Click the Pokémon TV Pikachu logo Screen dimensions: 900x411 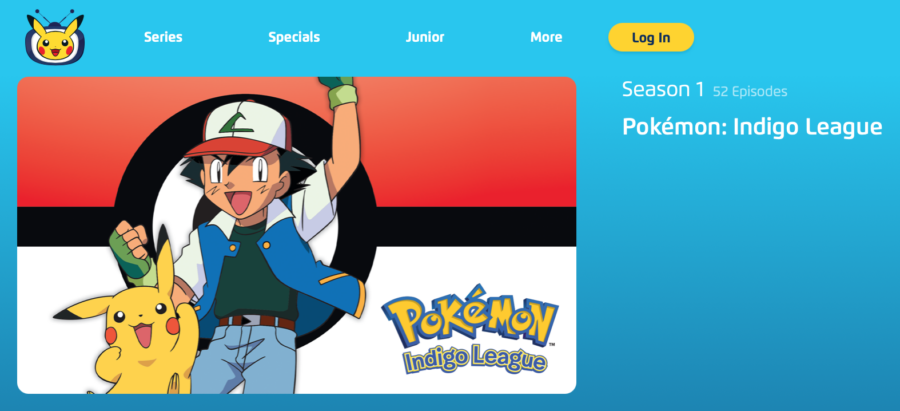pos(55,37)
